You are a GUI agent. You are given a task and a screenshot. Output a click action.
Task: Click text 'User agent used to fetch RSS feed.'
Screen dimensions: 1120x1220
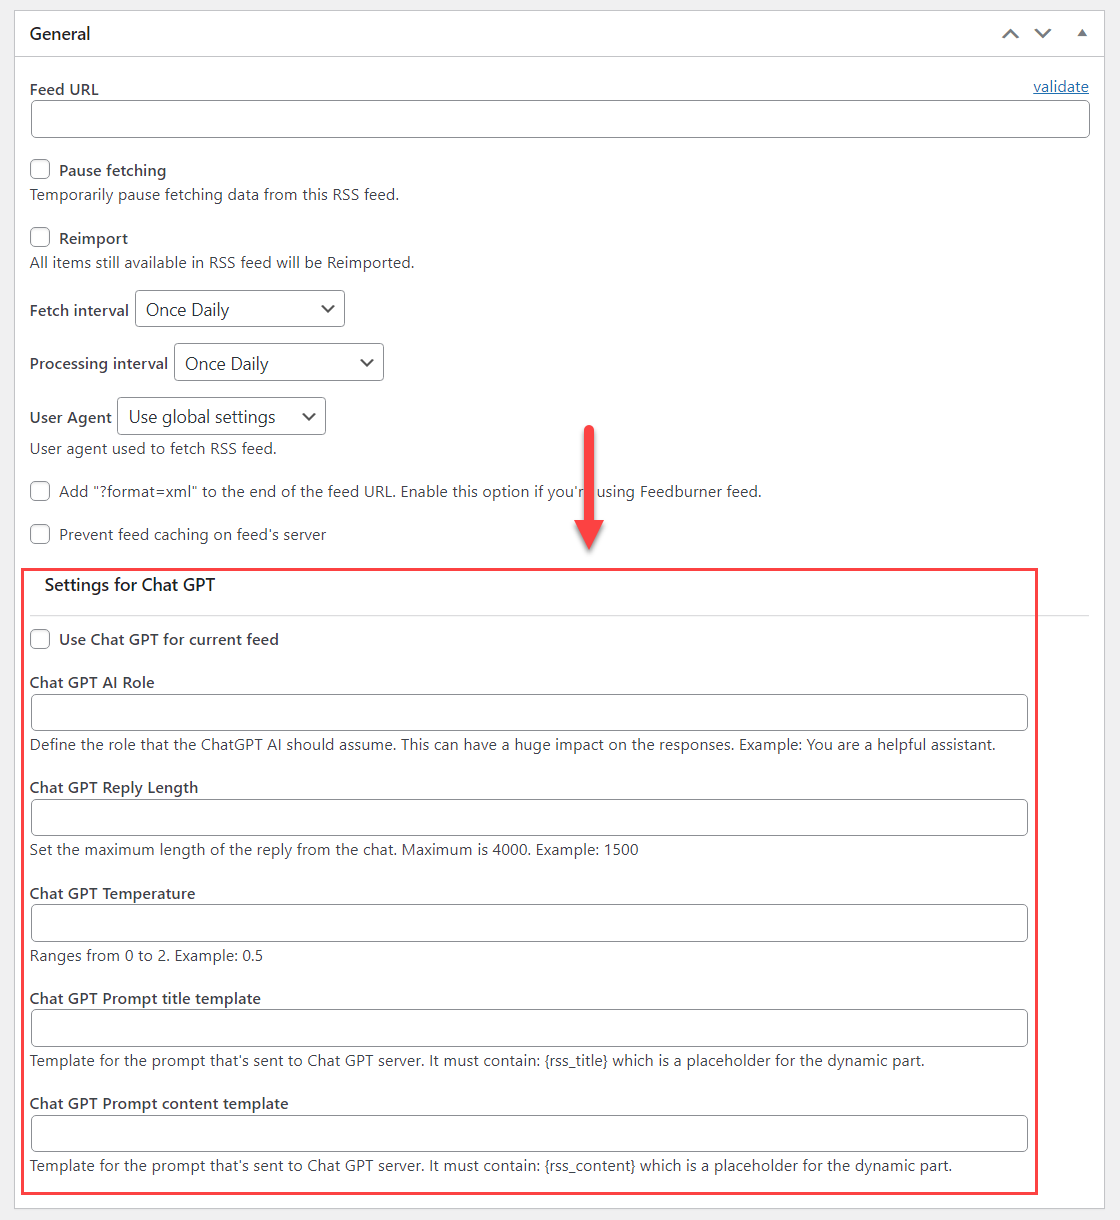click(x=153, y=448)
